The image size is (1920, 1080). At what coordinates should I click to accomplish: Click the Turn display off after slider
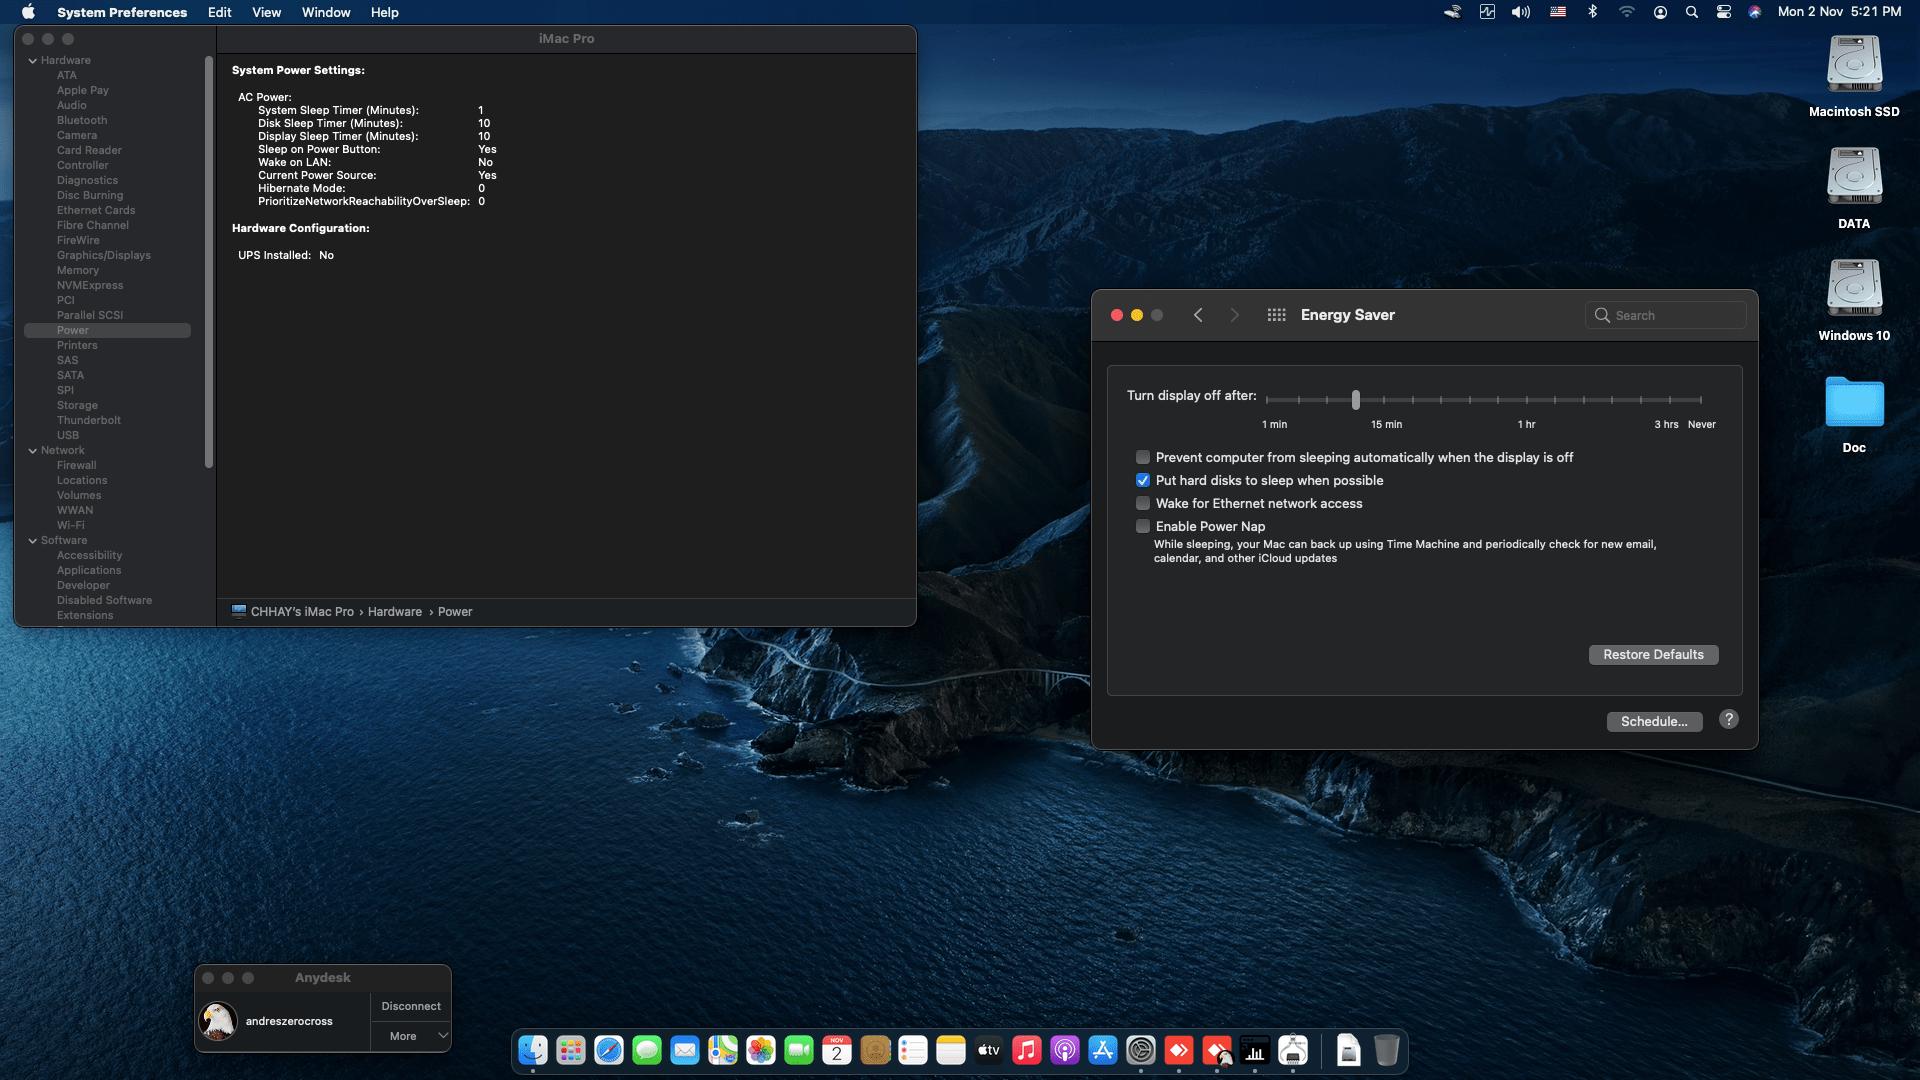coord(1356,399)
